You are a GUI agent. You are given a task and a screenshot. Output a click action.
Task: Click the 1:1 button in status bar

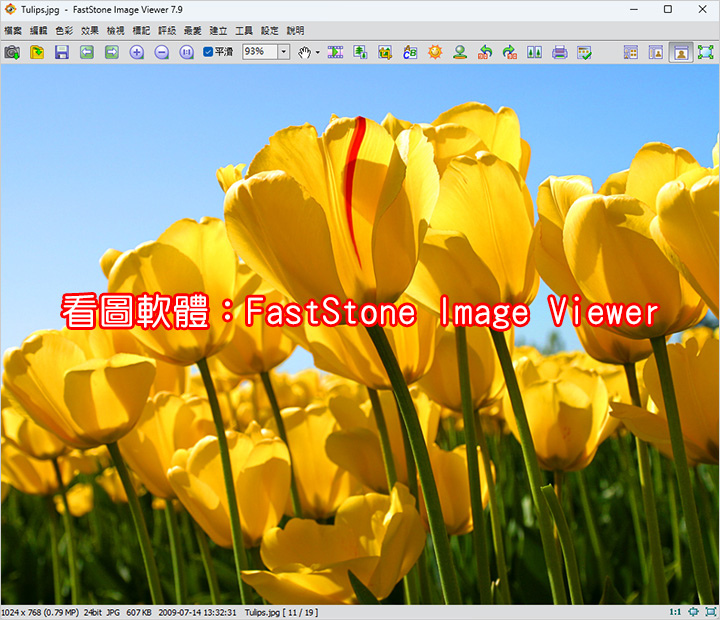[x=675, y=612]
